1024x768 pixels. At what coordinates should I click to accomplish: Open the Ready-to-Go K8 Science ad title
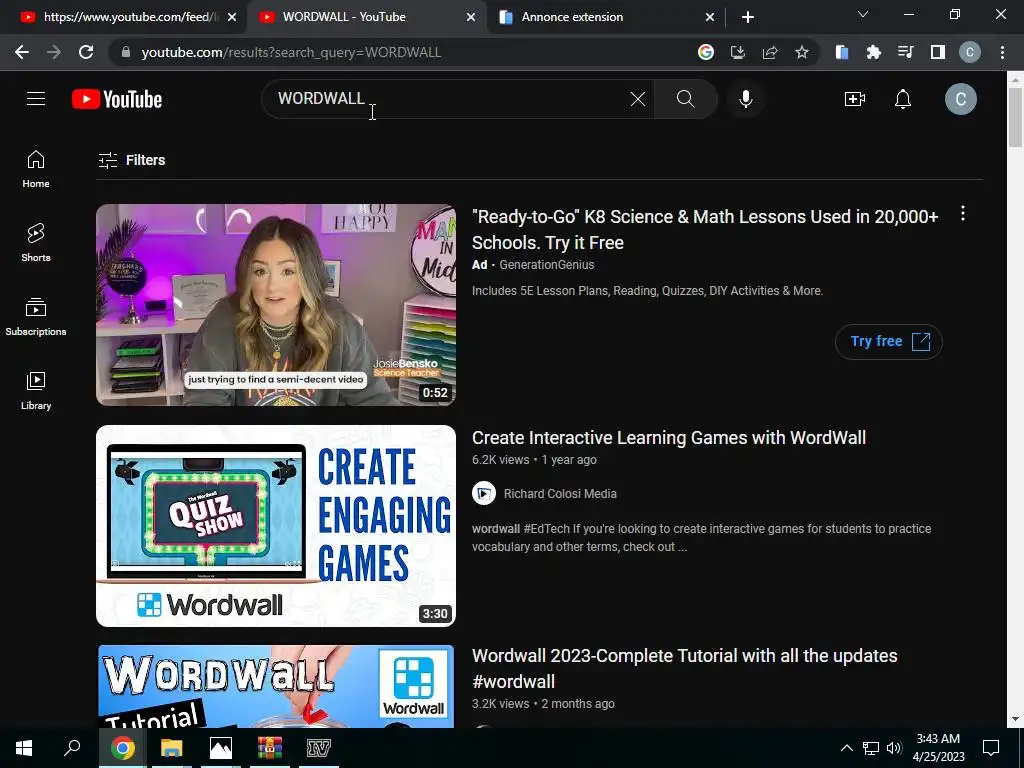pos(705,229)
